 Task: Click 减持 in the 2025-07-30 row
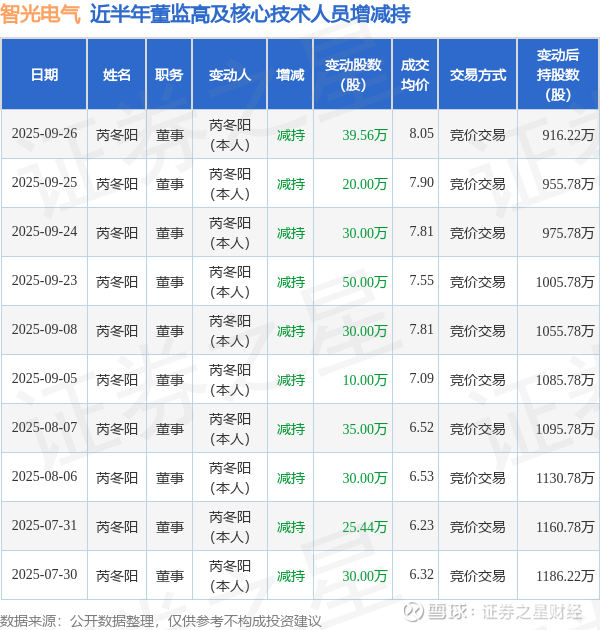[291, 576]
